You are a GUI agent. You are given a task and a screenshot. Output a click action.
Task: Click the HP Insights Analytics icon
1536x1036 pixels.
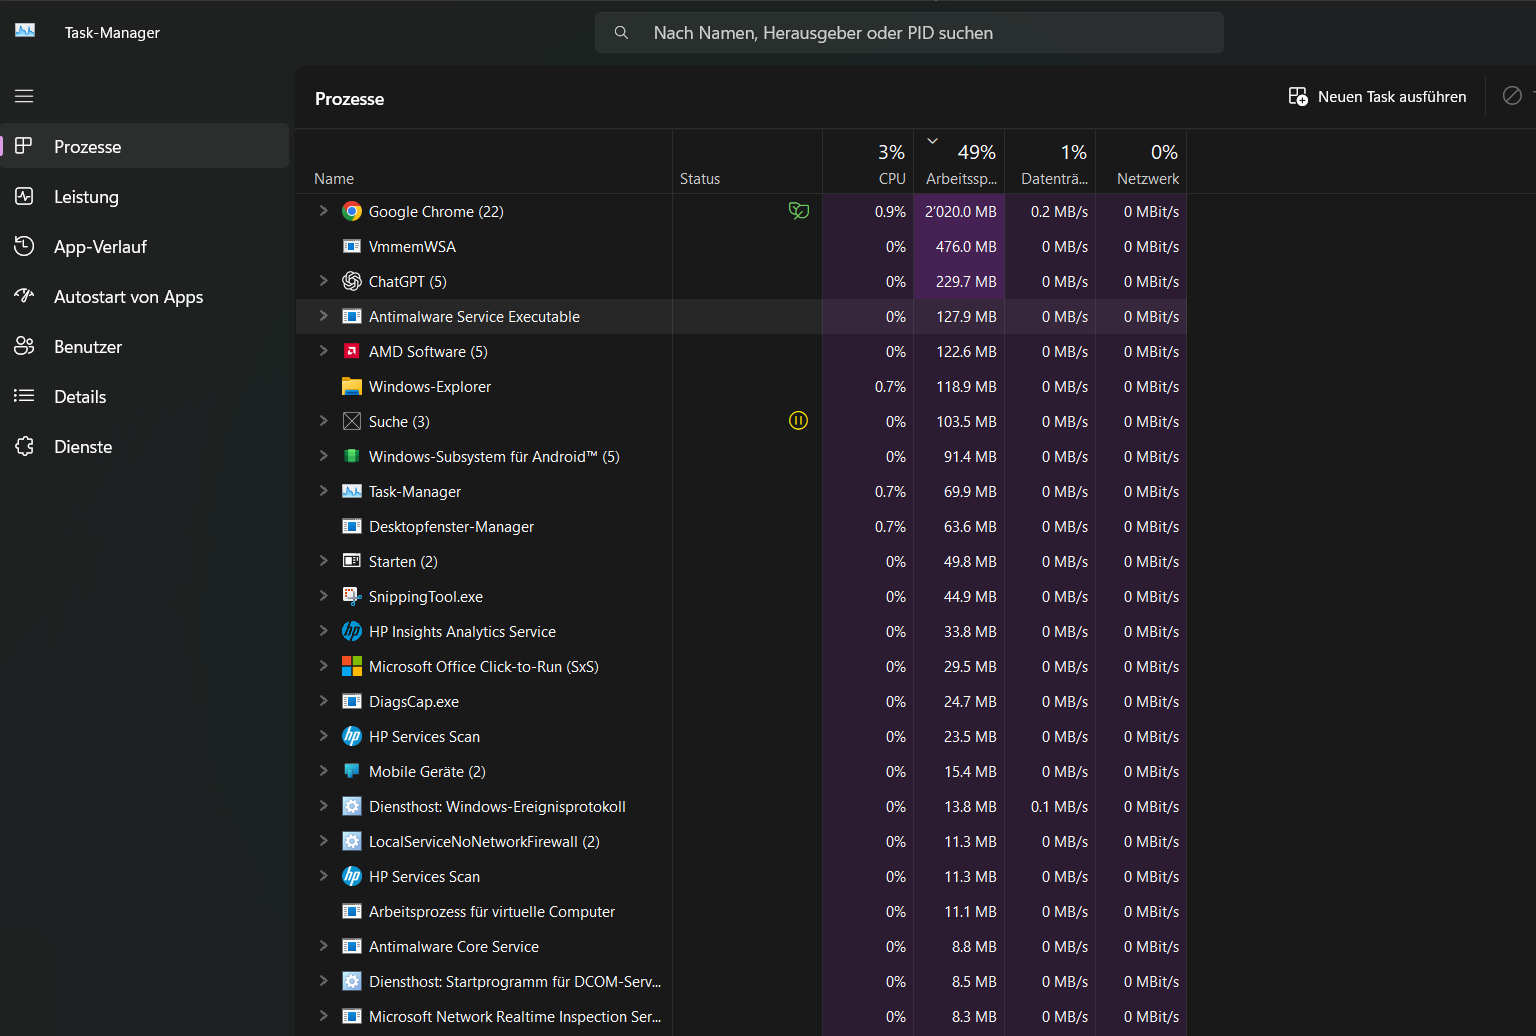(x=352, y=631)
